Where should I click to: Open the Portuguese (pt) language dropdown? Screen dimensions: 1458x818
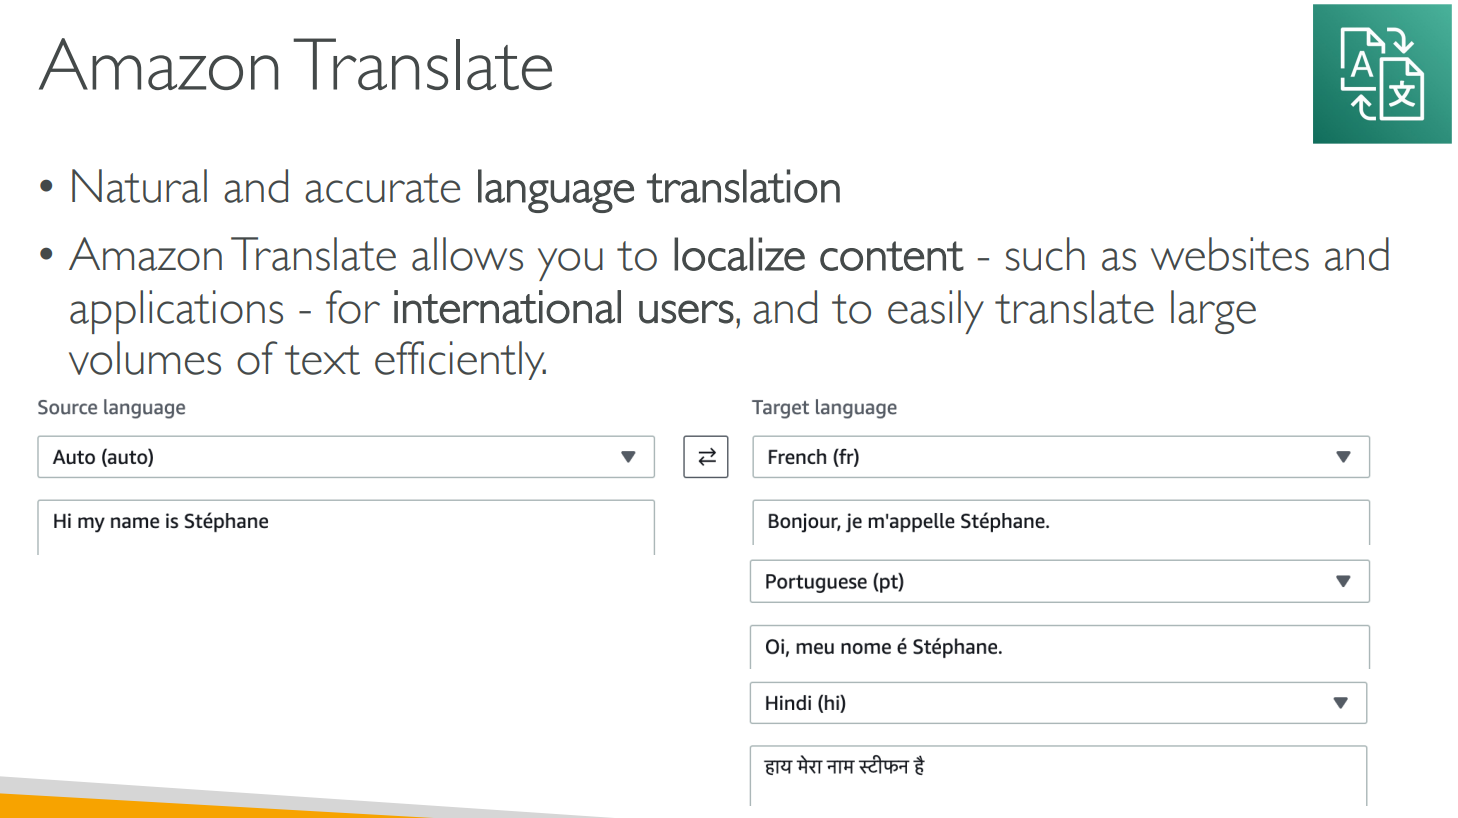[1059, 582]
